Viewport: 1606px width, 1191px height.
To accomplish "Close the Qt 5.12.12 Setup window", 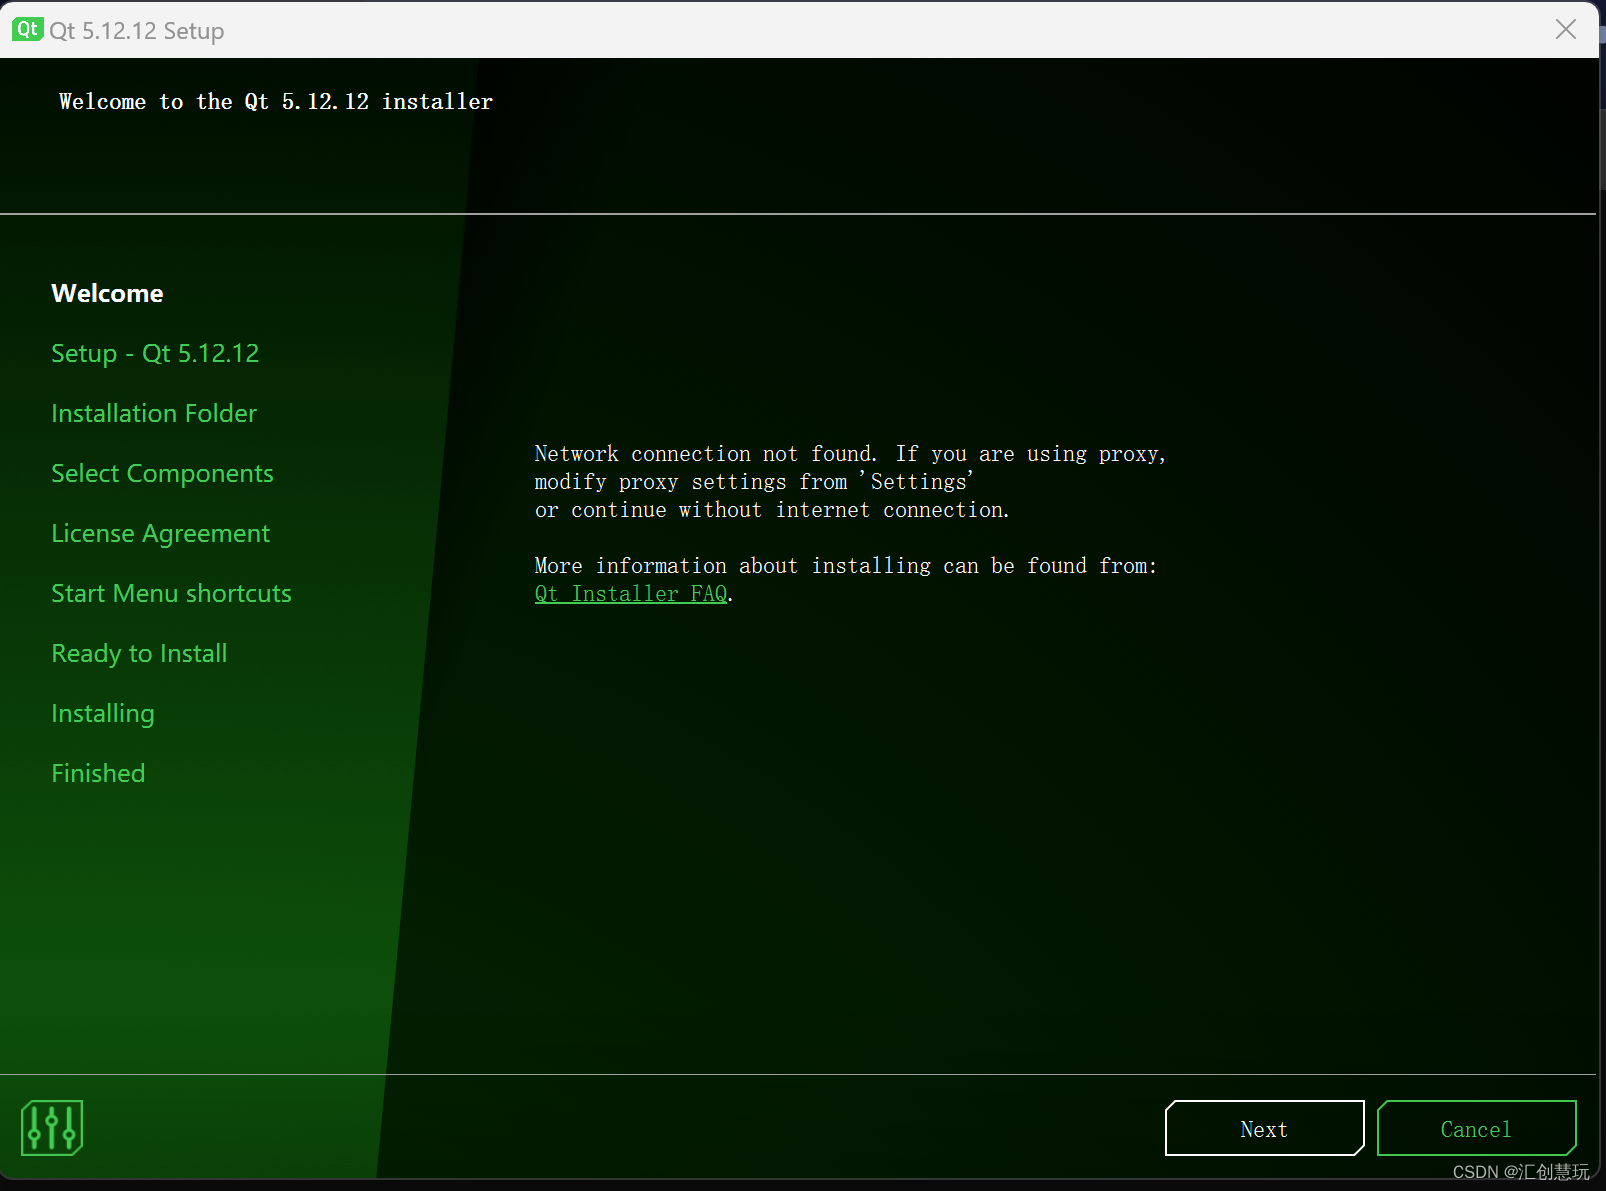I will (1566, 29).
